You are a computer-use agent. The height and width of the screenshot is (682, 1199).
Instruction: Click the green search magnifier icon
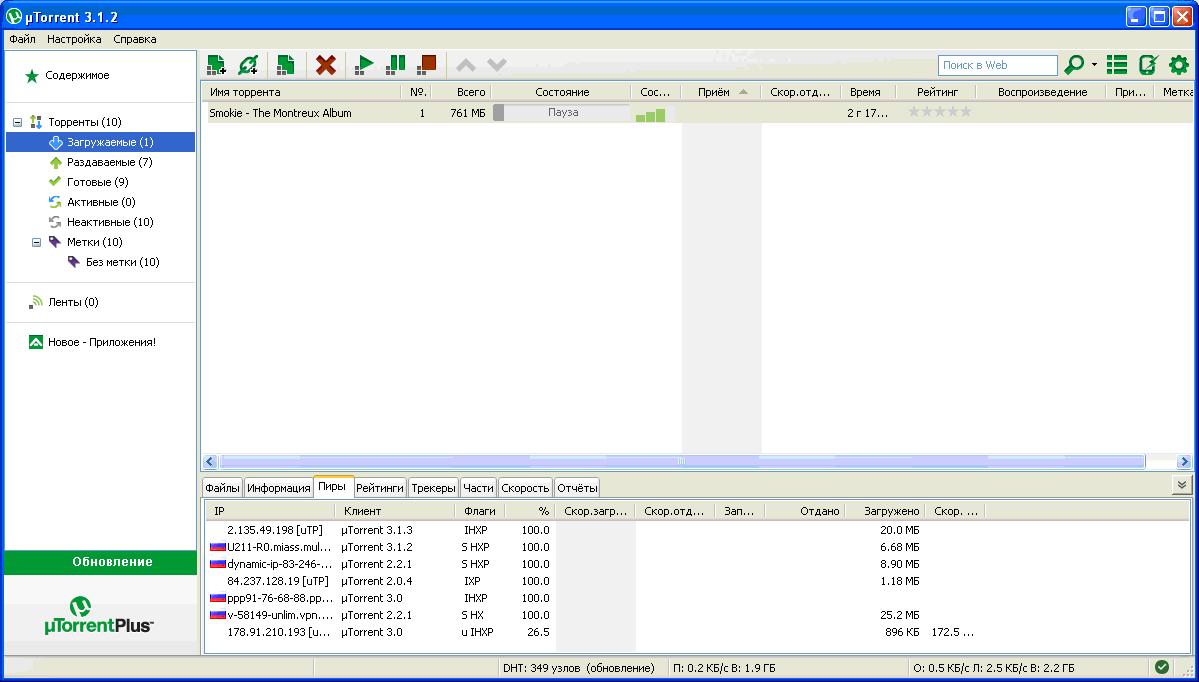(x=1074, y=65)
